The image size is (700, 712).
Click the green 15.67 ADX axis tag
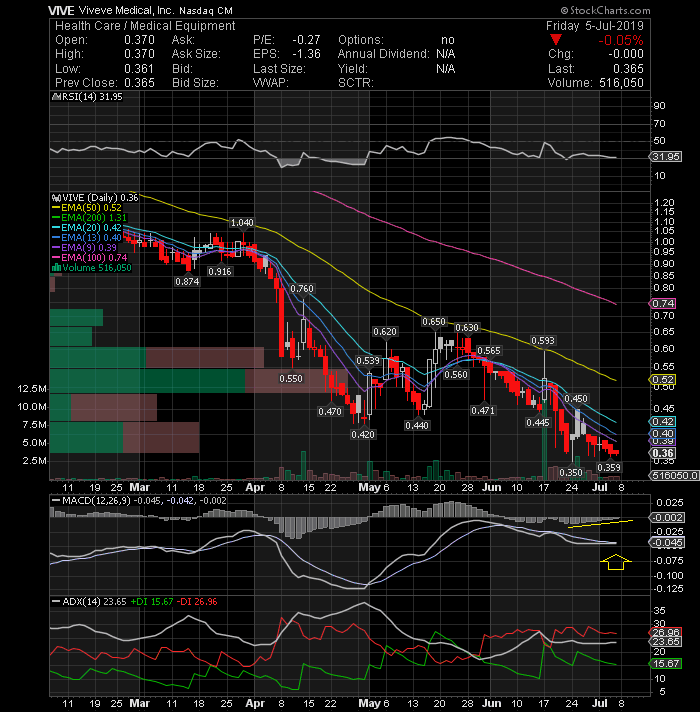pyautogui.click(x=665, y=664)
